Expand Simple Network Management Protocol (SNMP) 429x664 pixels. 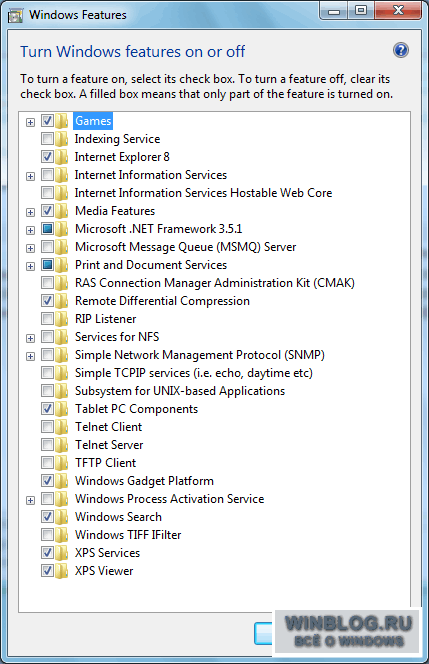tap(30, 357)
